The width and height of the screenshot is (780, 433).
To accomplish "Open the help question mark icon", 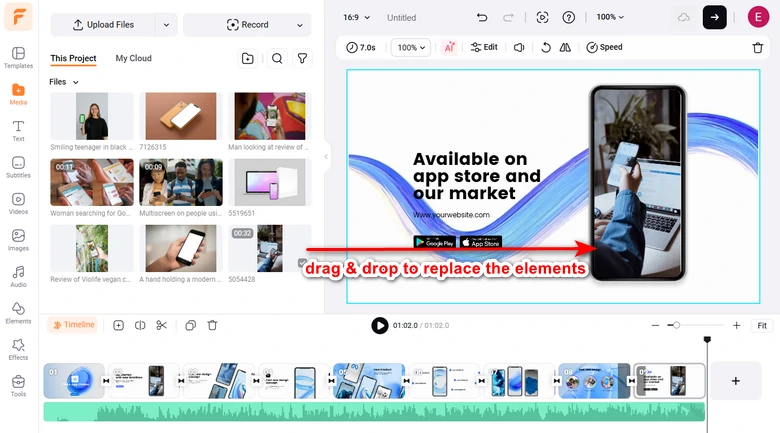I will click(x=569, y=17).
